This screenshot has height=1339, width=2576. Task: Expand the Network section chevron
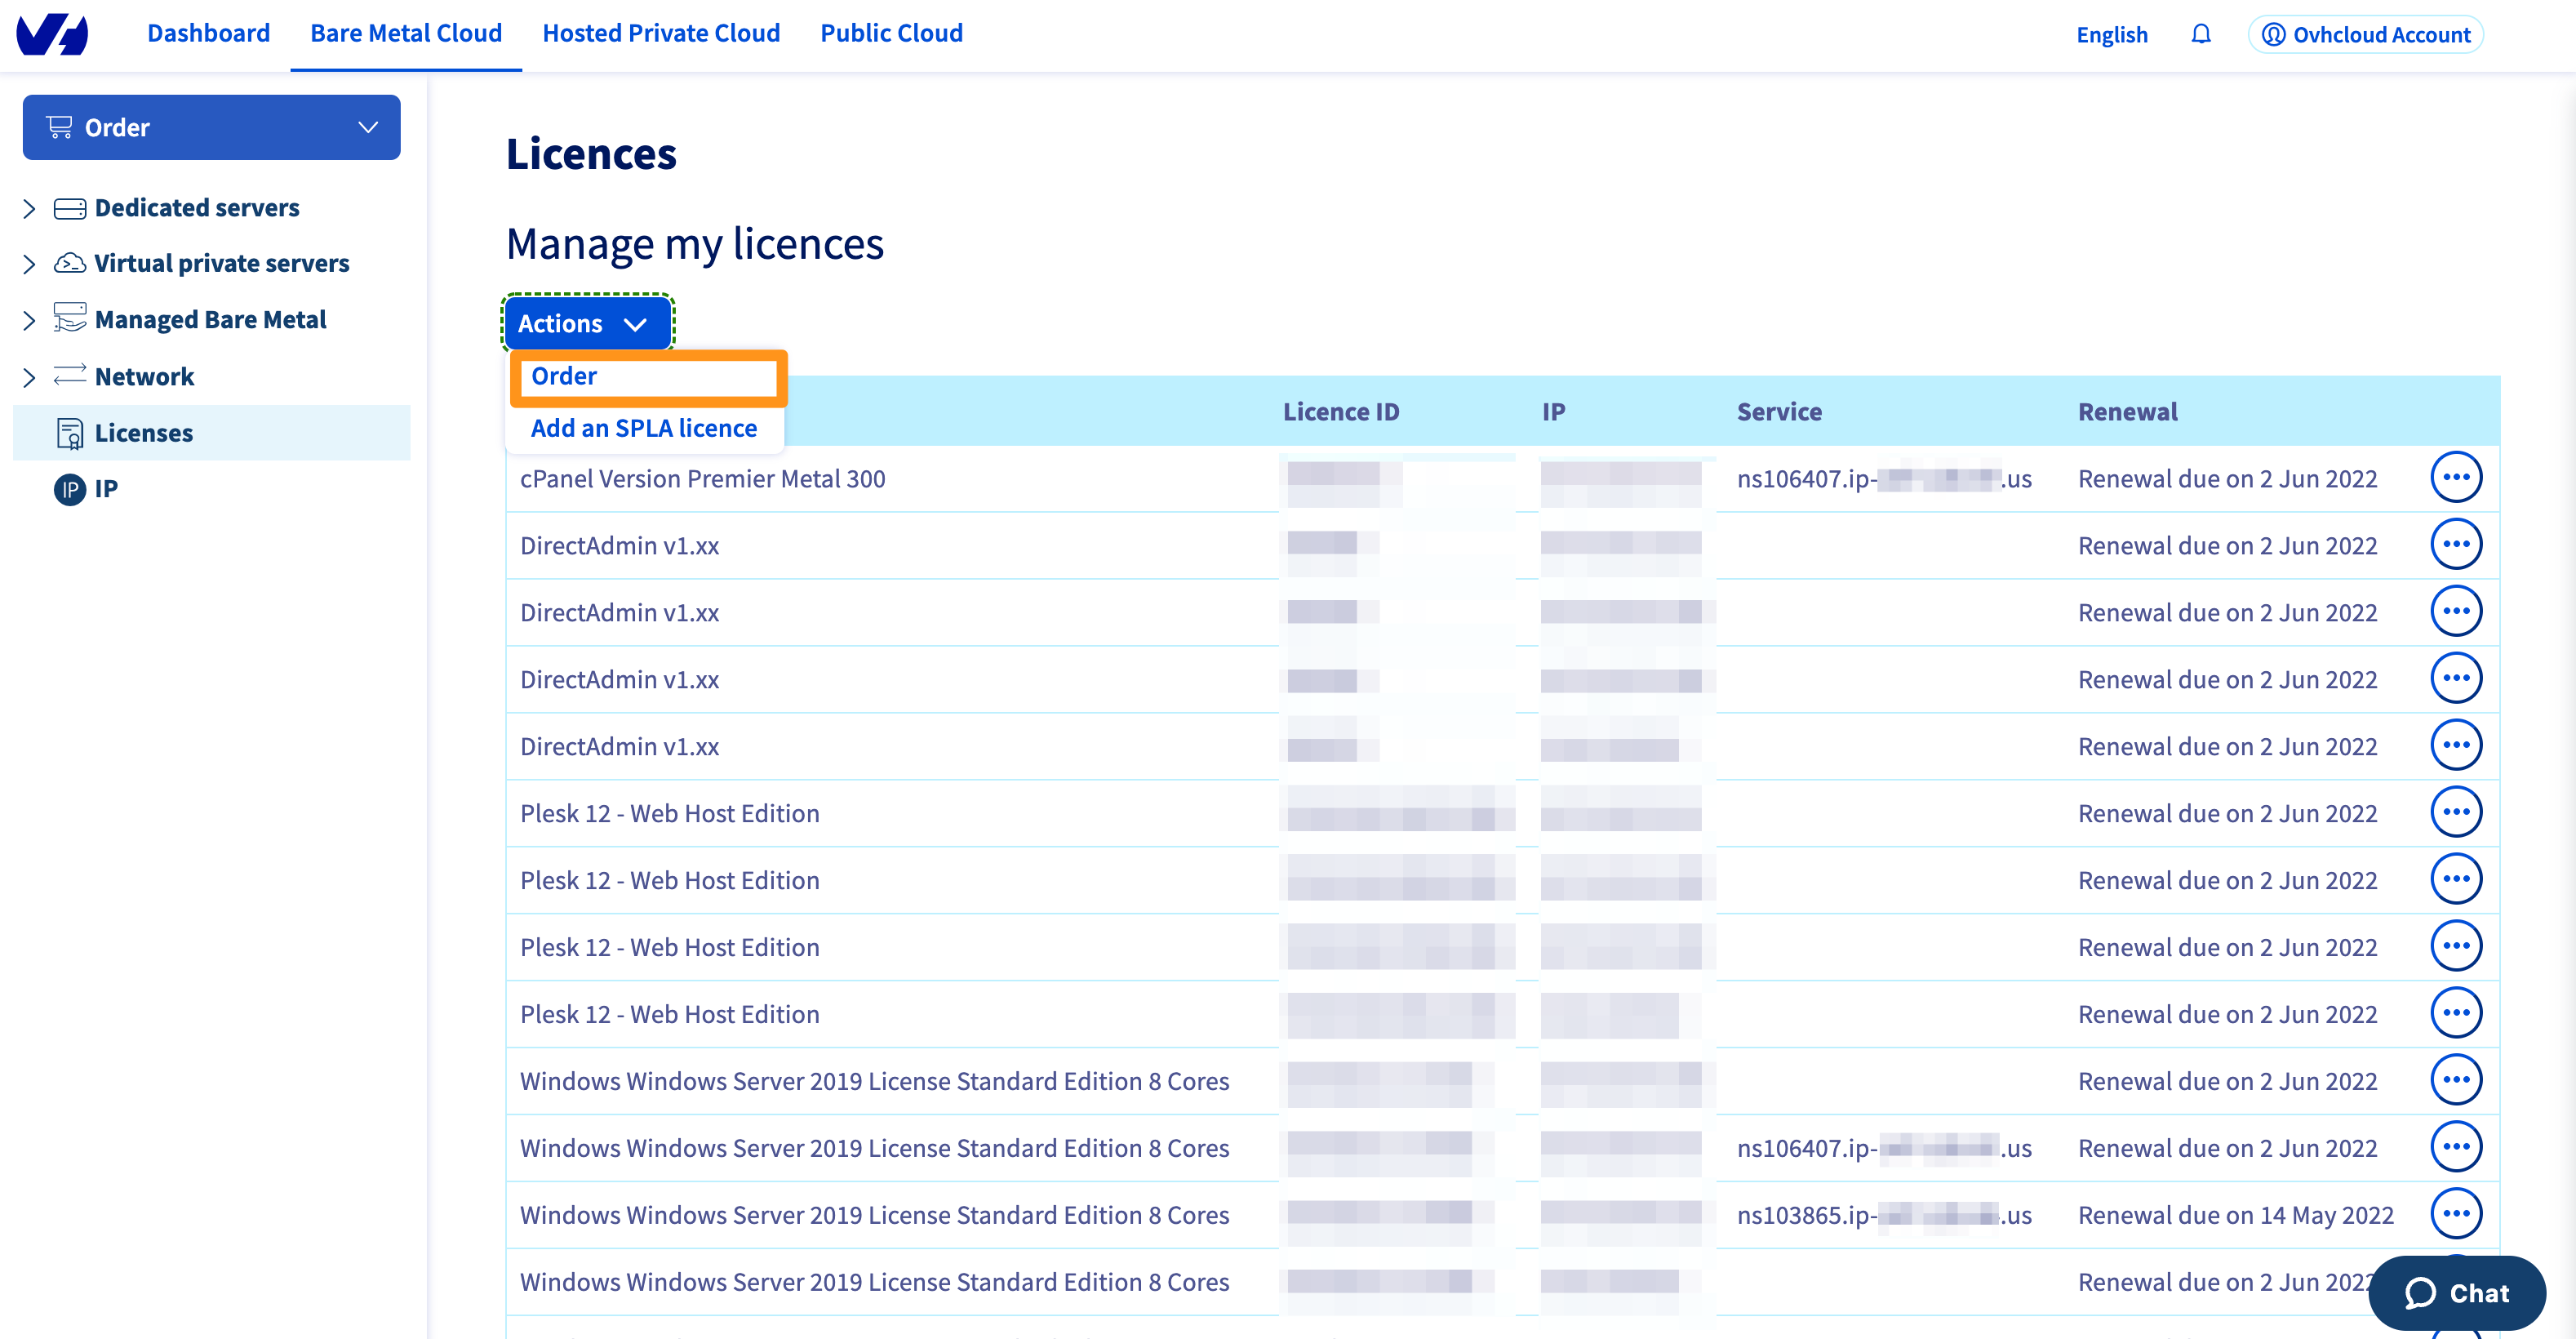(29, 377)
